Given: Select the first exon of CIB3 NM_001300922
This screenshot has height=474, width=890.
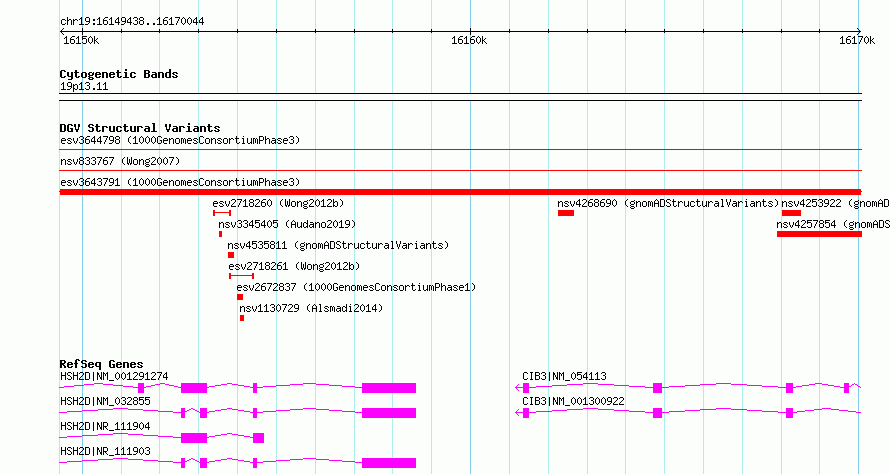Looking at the screenshot, I should [x=526, y=413].
